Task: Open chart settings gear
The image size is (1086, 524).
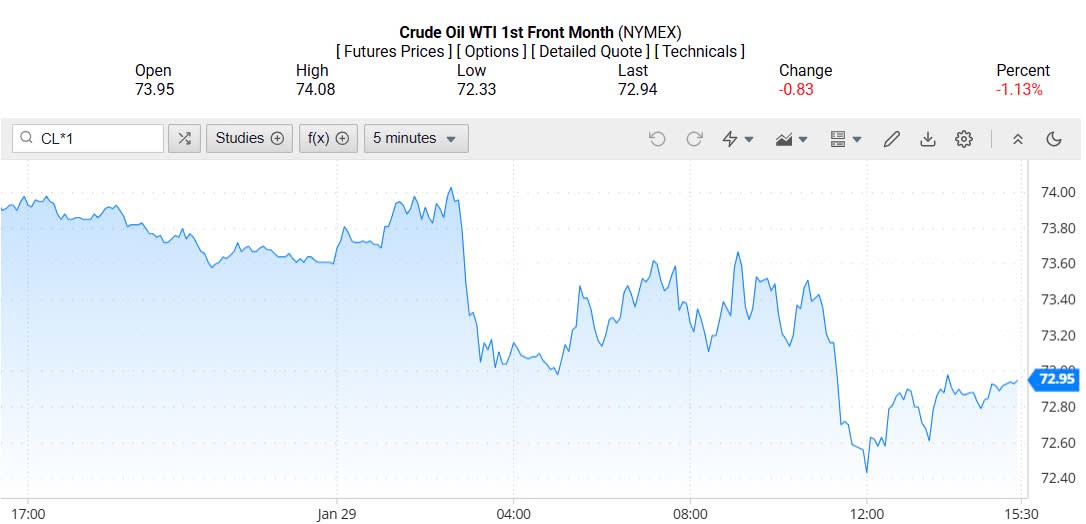Action: [964, 139]
